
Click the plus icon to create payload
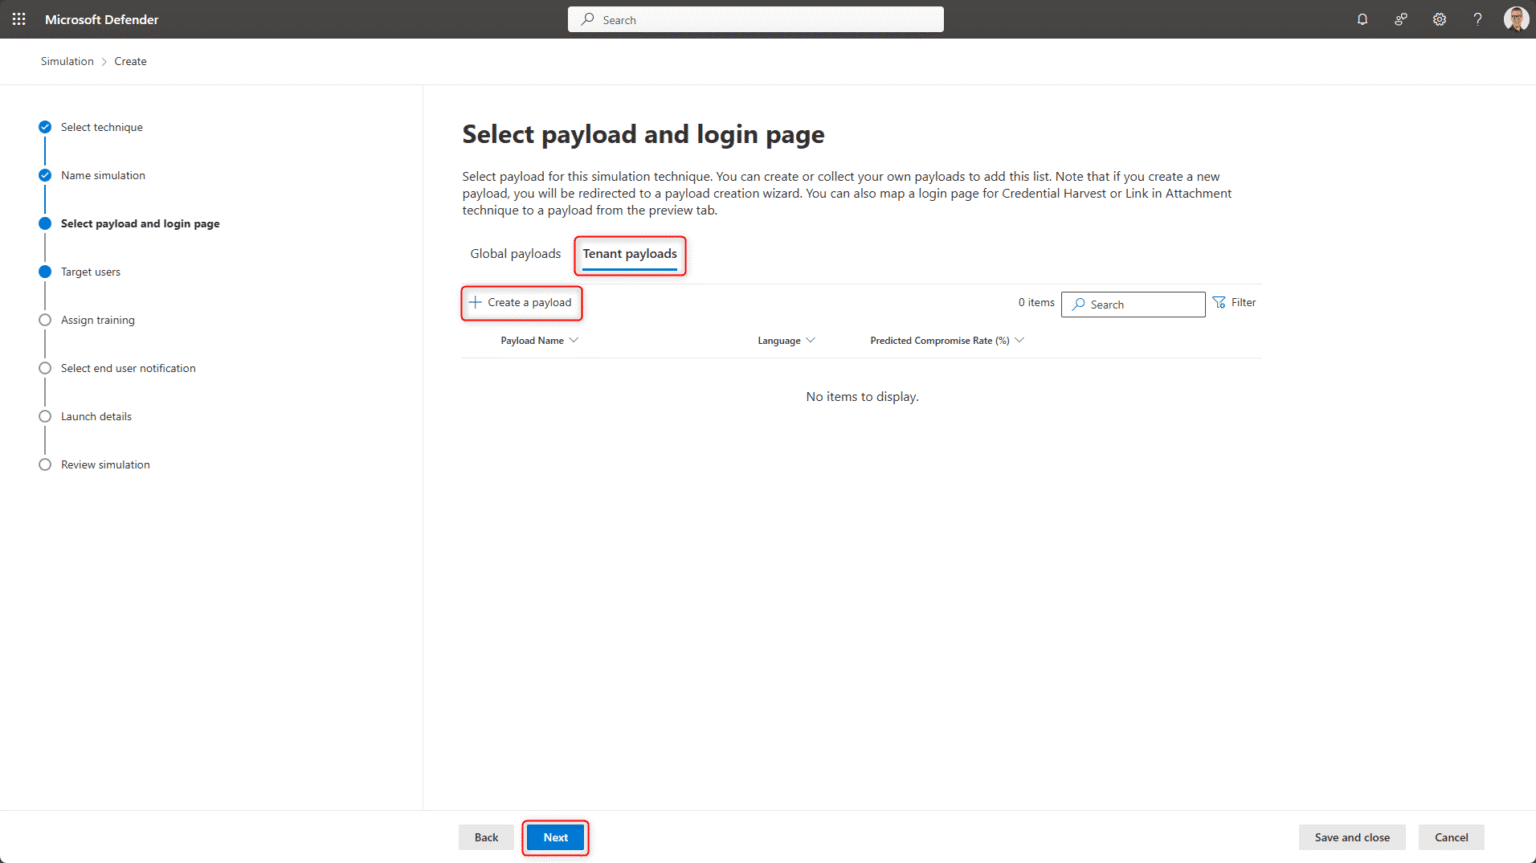(475, 302)
